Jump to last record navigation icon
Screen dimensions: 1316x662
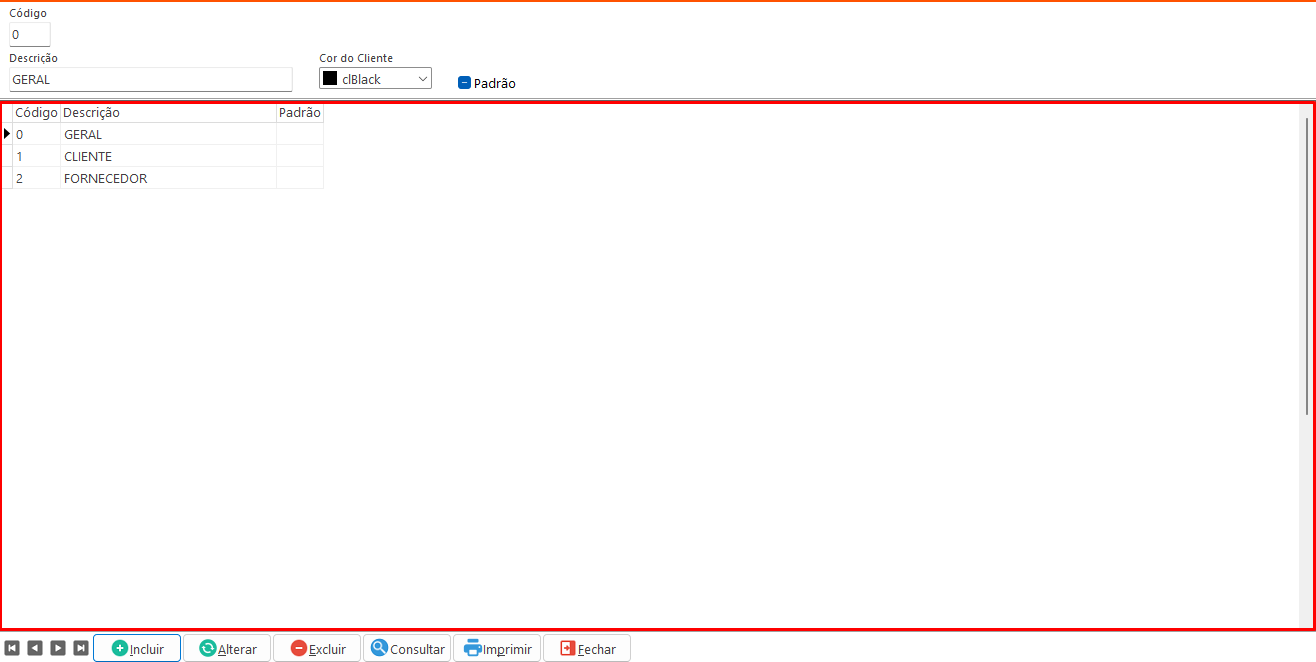(81, 648)
